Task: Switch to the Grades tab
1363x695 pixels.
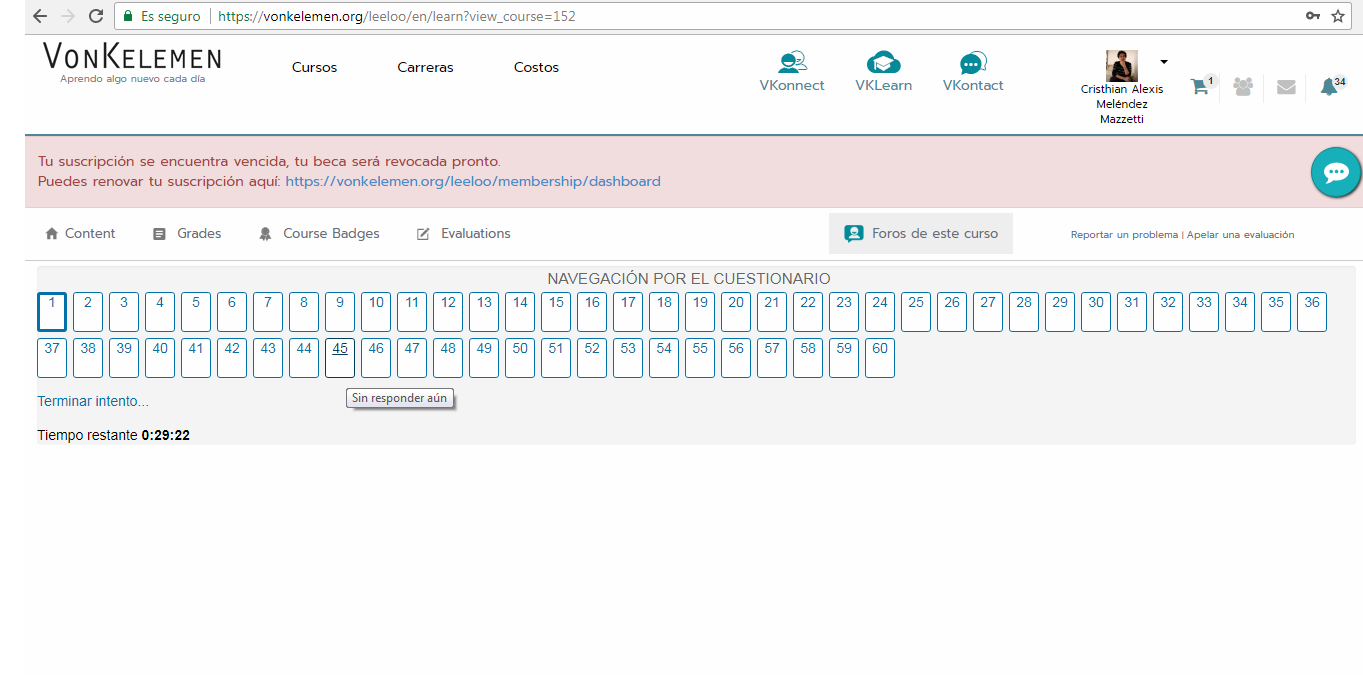Action: click(188, 234)
